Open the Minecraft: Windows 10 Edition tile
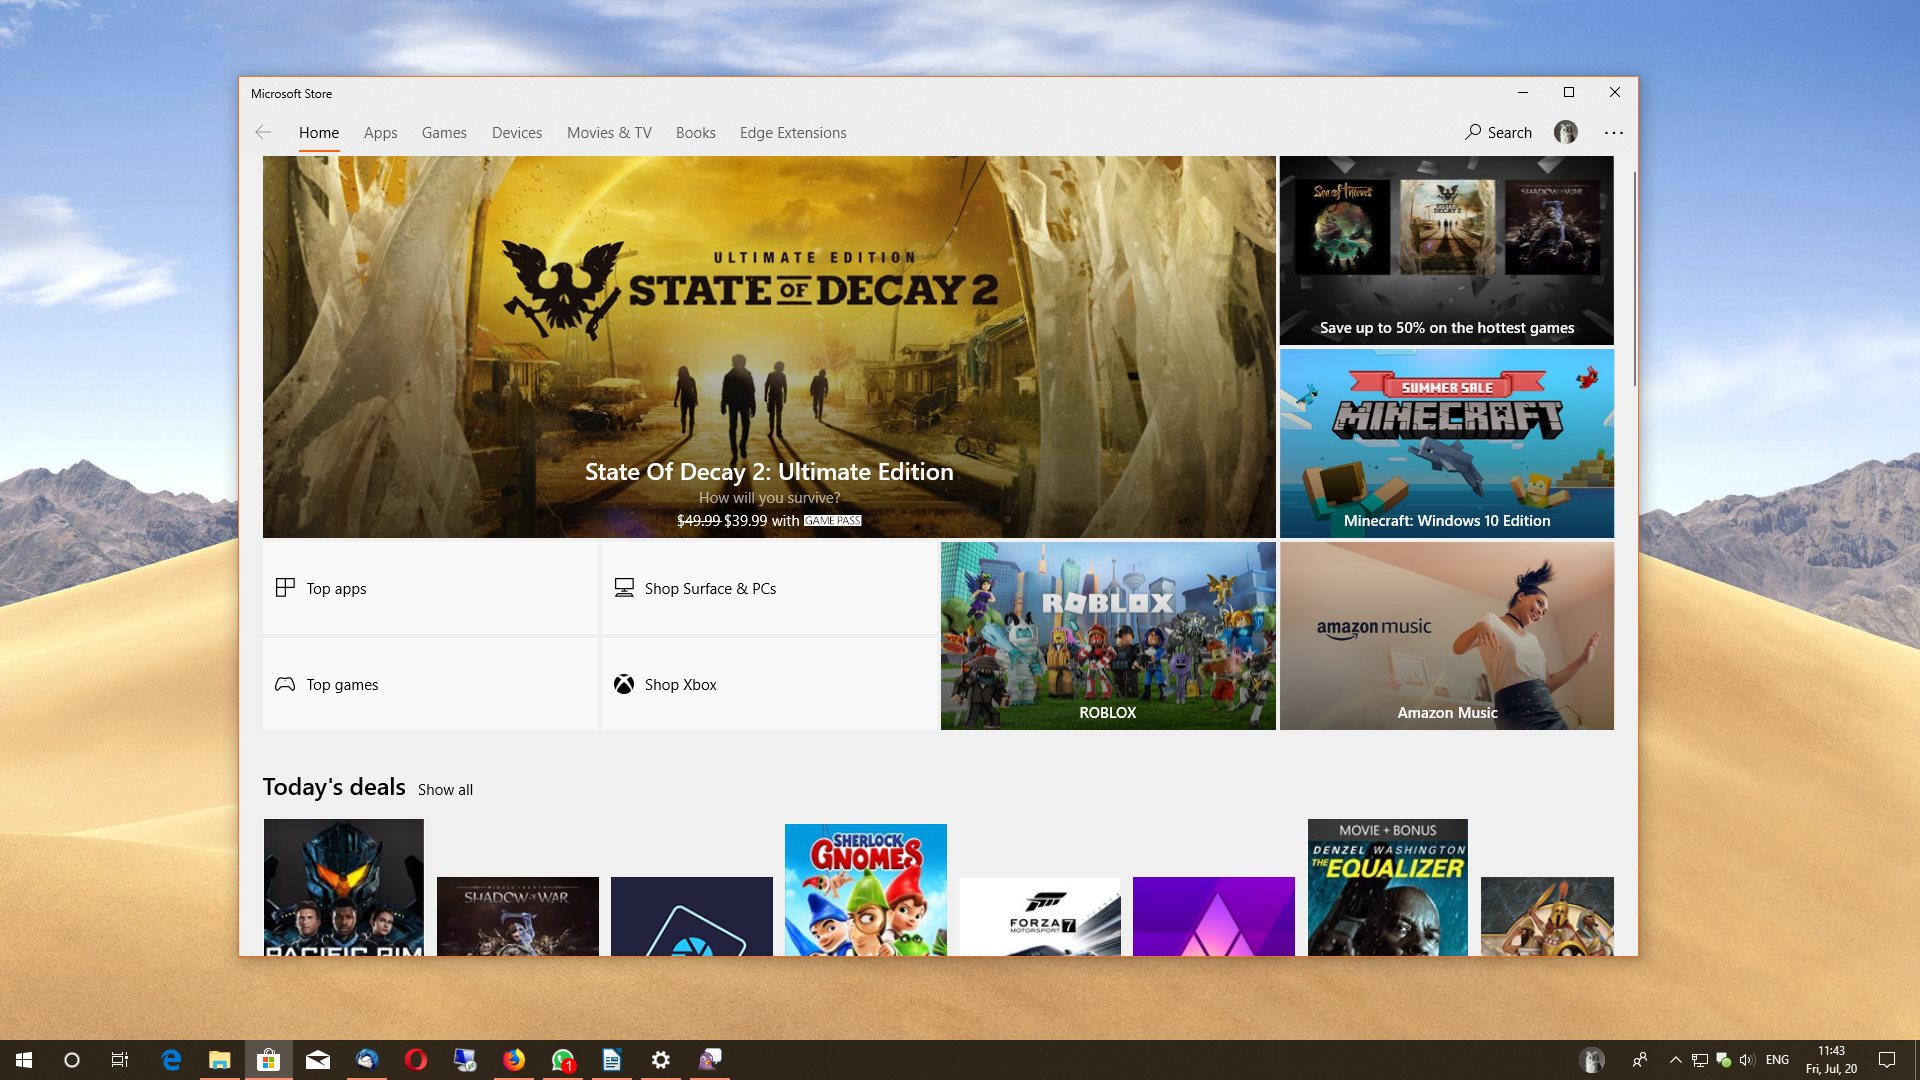 (1446, 443)
